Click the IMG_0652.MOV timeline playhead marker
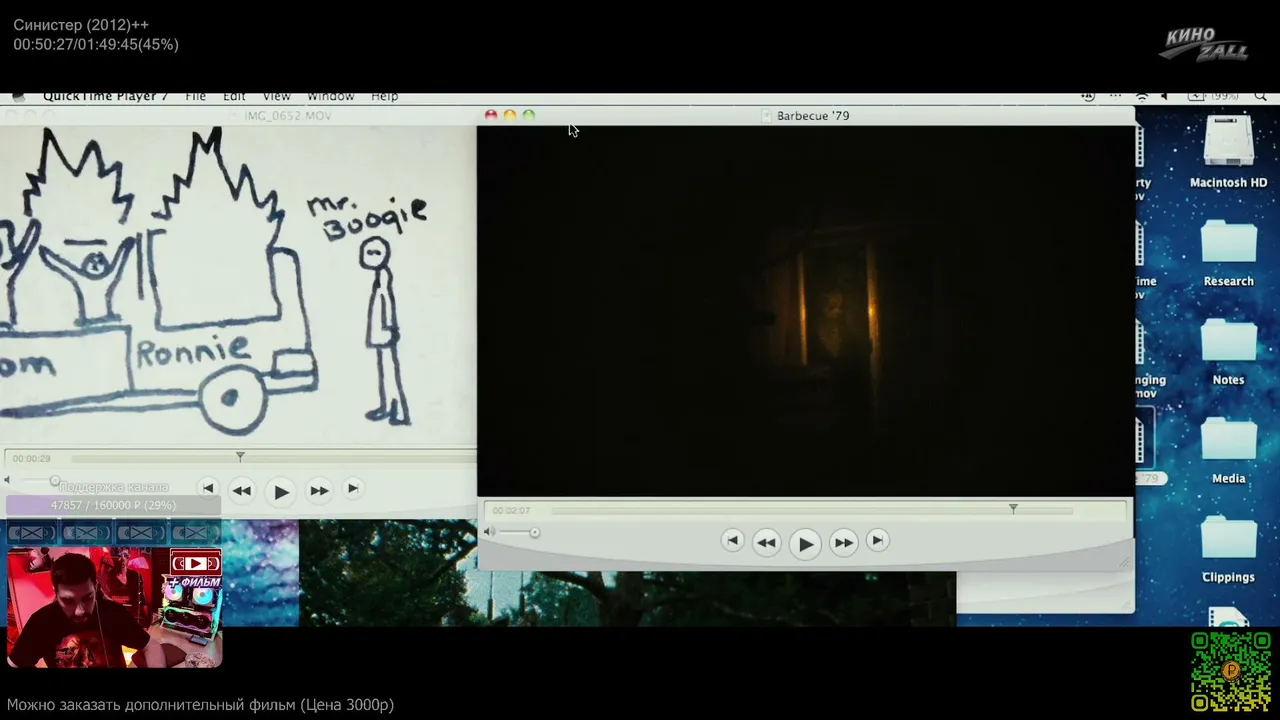1280x720 pixels. (240, 456)
